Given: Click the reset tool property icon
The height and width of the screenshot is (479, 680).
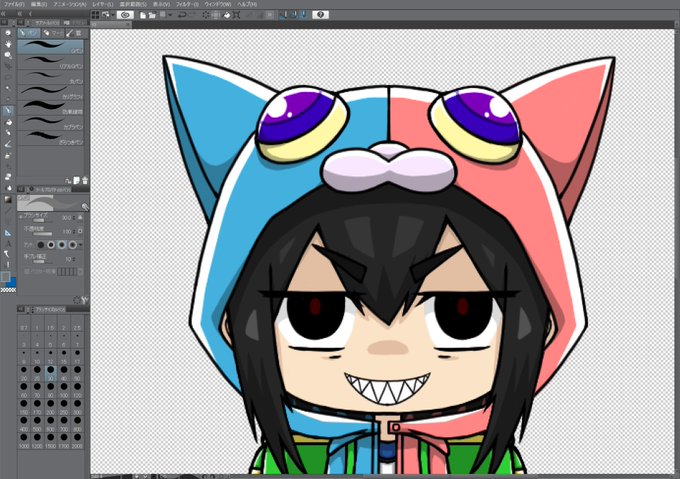Looking at the screenshot, I should [x=77, y=300].
